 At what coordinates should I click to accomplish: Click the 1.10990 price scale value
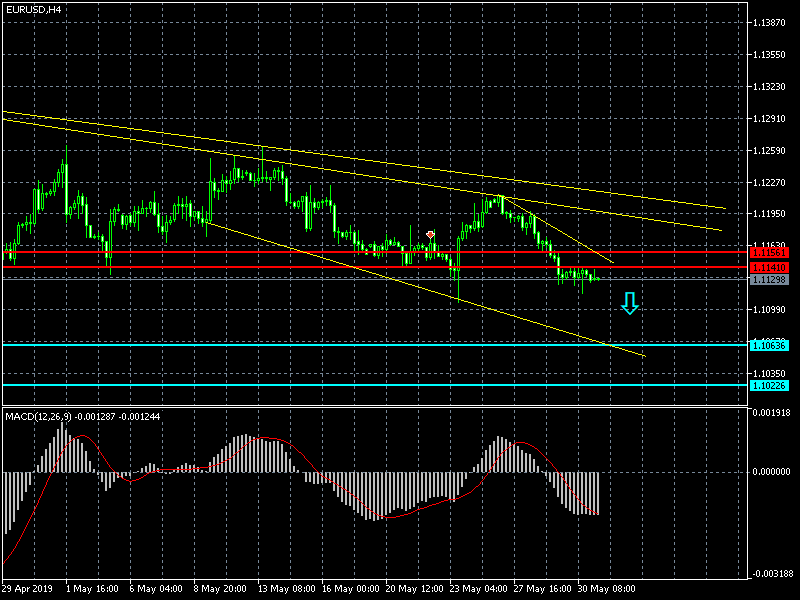point(769,310)
